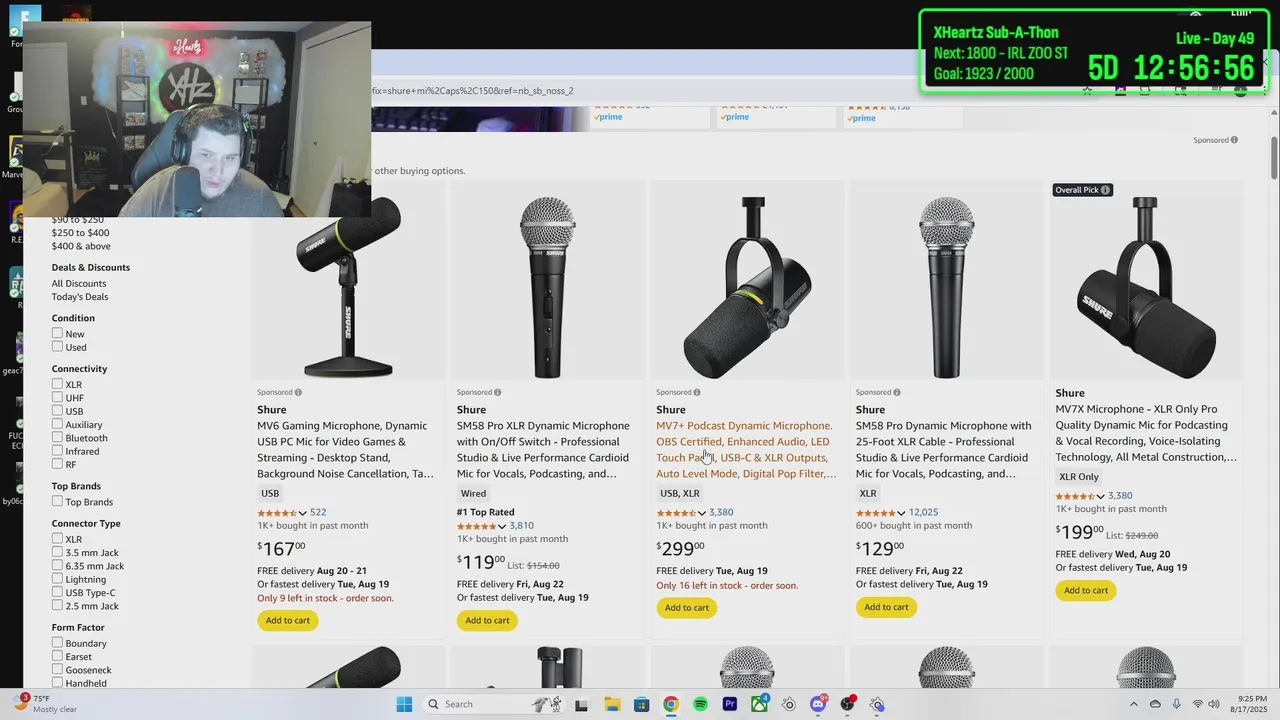1280x720 pixels.
Task: Open the Windows Start menu
Action: (404, 704)
